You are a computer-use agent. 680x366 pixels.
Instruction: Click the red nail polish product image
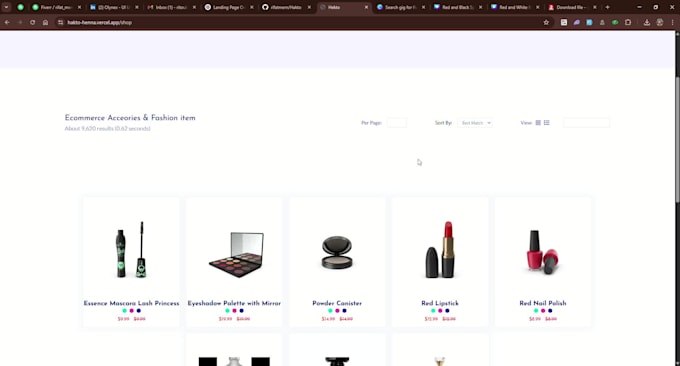542,252
